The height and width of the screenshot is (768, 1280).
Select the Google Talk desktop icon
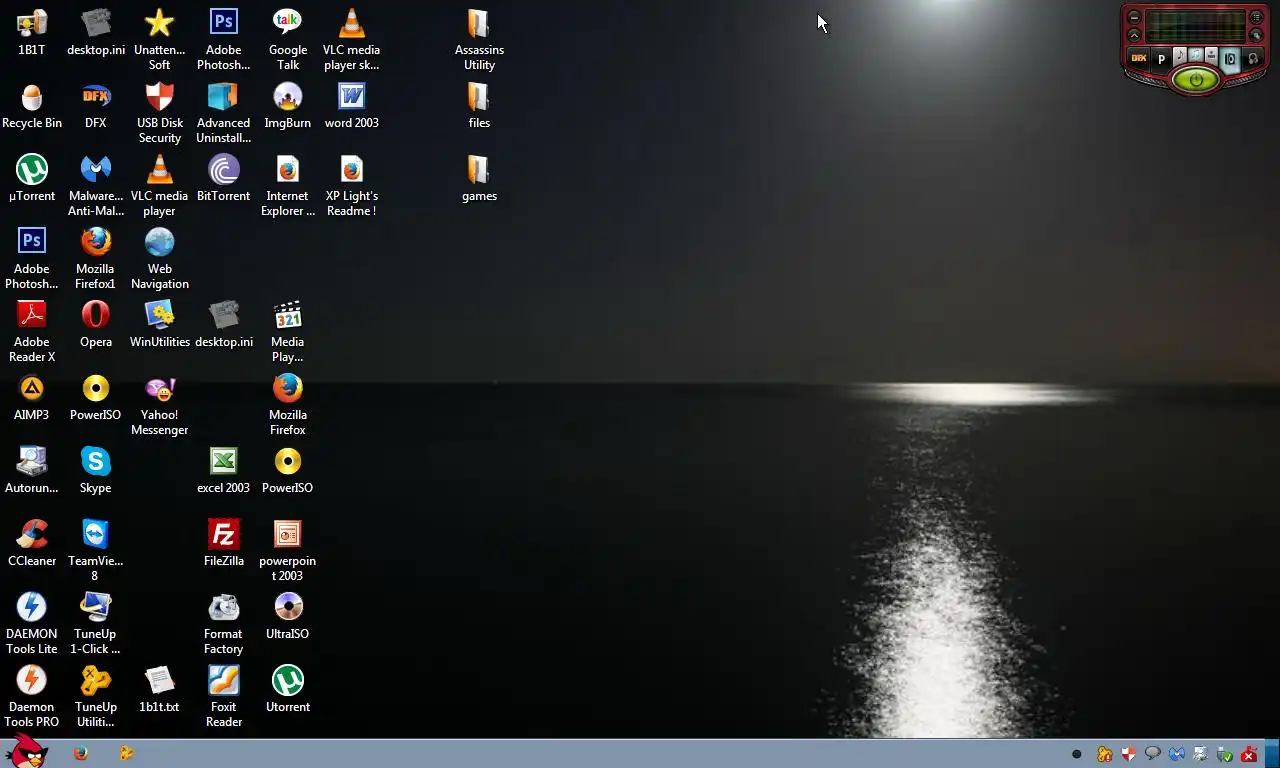pyautogui.click(x=288, y=41)
